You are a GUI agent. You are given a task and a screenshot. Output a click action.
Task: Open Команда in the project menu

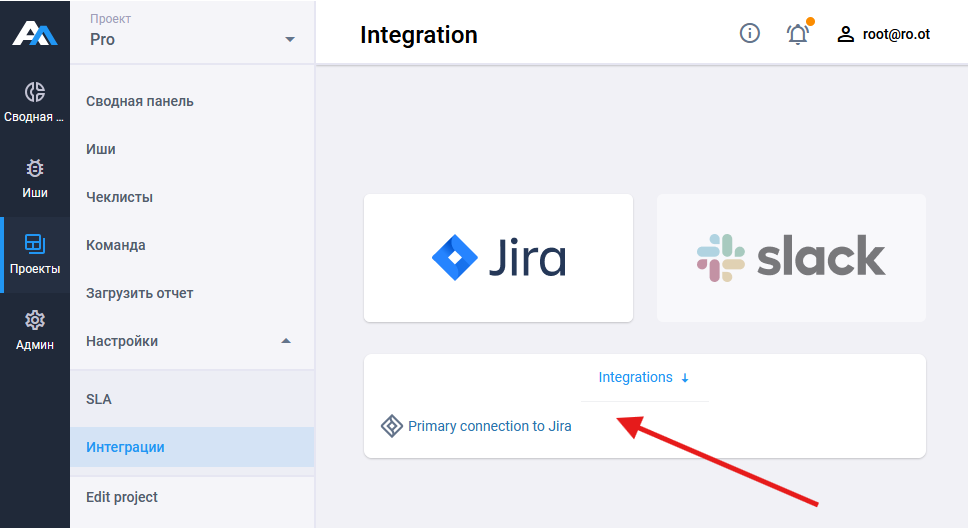115,245
